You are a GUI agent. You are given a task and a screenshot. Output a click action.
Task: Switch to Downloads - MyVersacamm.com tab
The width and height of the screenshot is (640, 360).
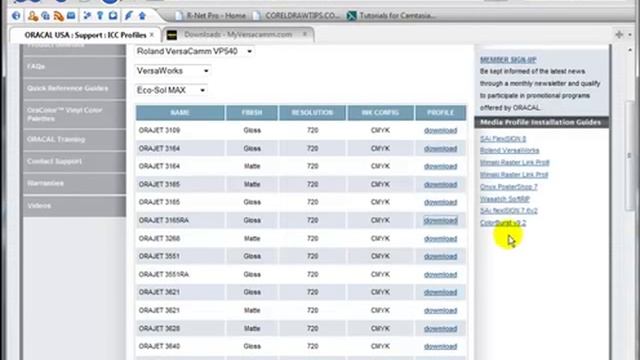coord(238,35)
